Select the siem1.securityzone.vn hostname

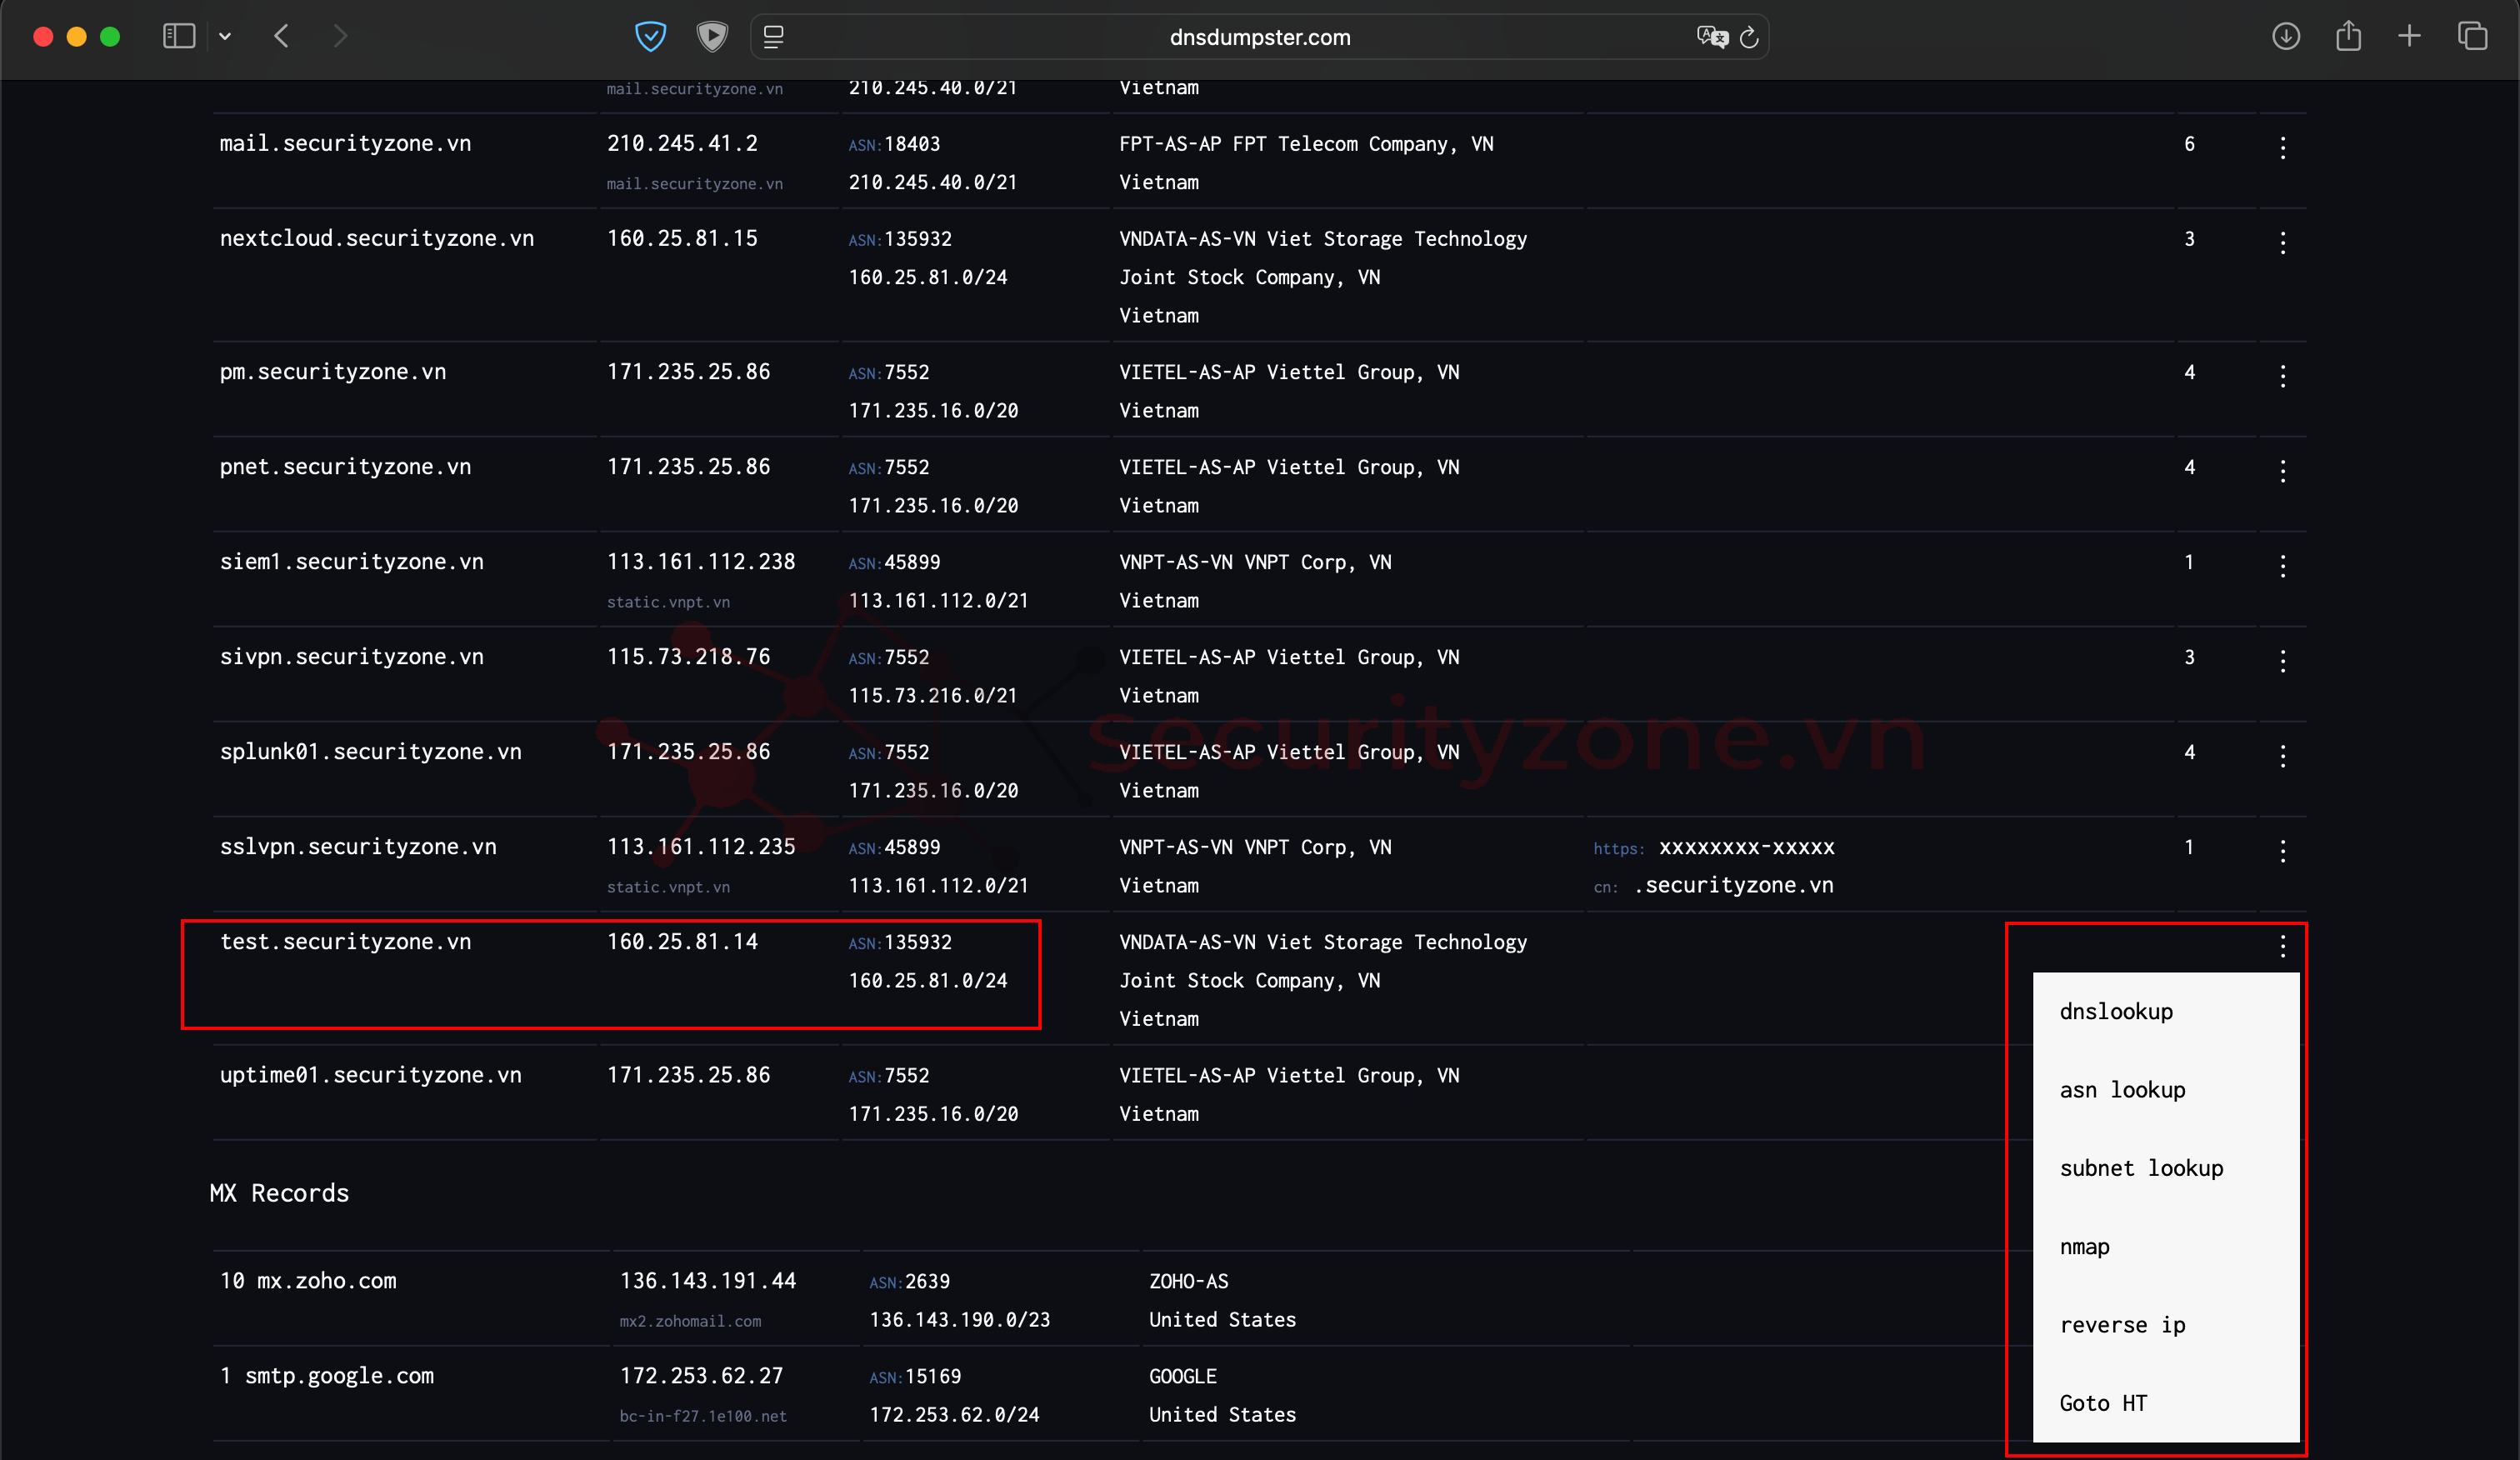click(352, 562)
